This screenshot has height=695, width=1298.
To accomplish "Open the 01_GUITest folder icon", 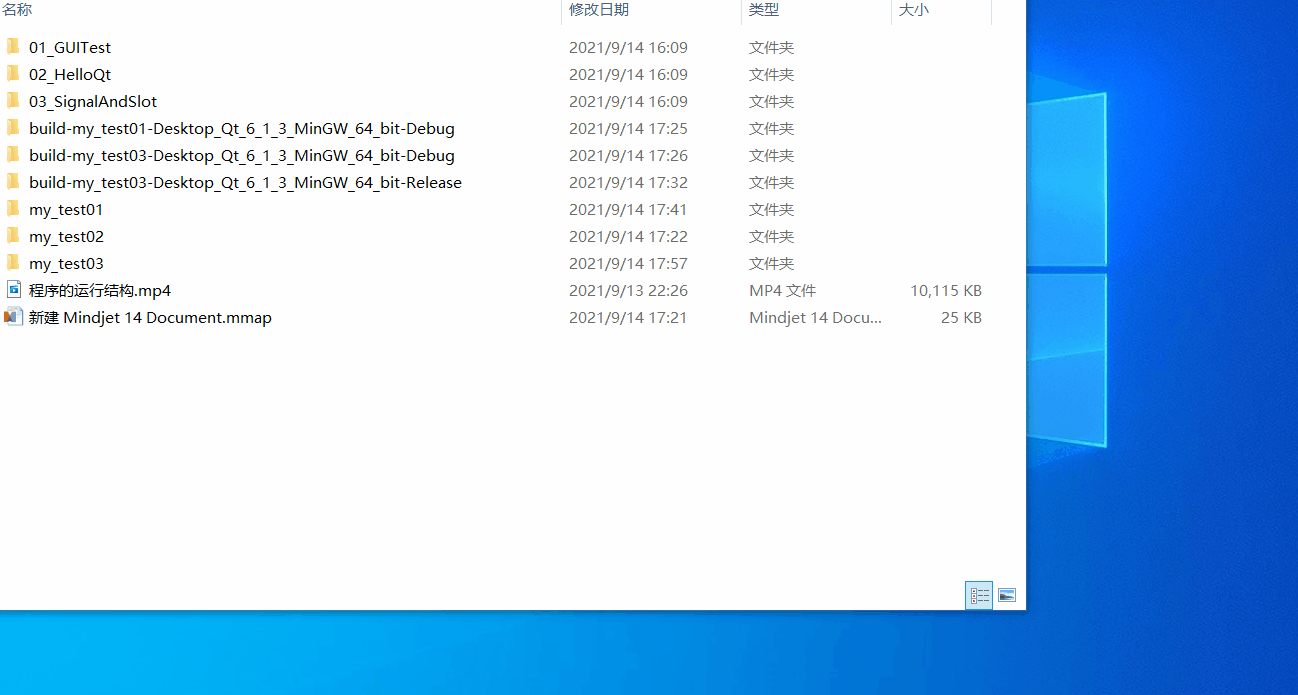I will (13, 46).
